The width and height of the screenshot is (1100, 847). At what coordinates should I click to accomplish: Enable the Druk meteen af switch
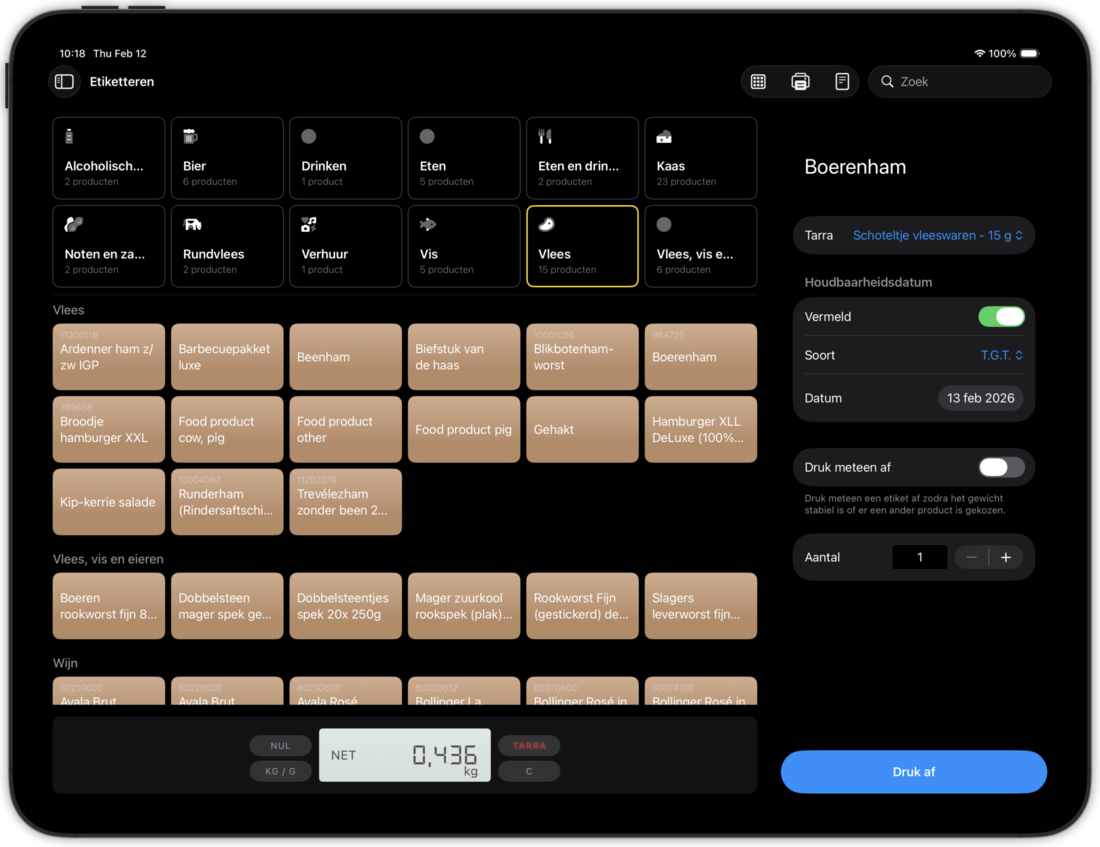click(1001, 467)
